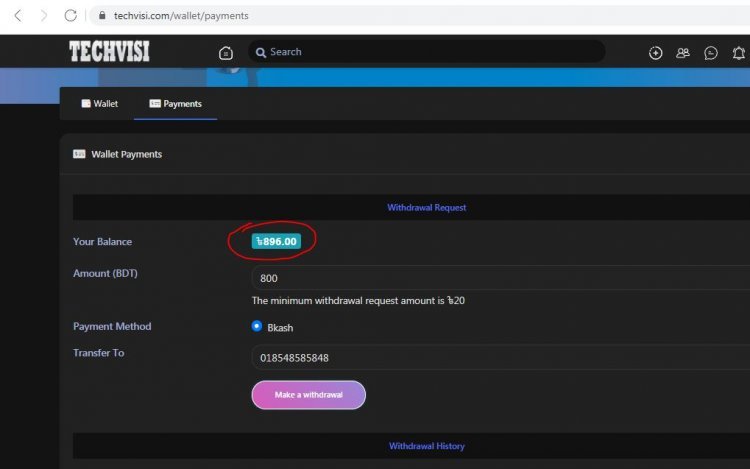This screenshot has height=469, width=750.
Task: Switch to the Wallet tab
Action: pyautogui.click(x=99, y=104)
